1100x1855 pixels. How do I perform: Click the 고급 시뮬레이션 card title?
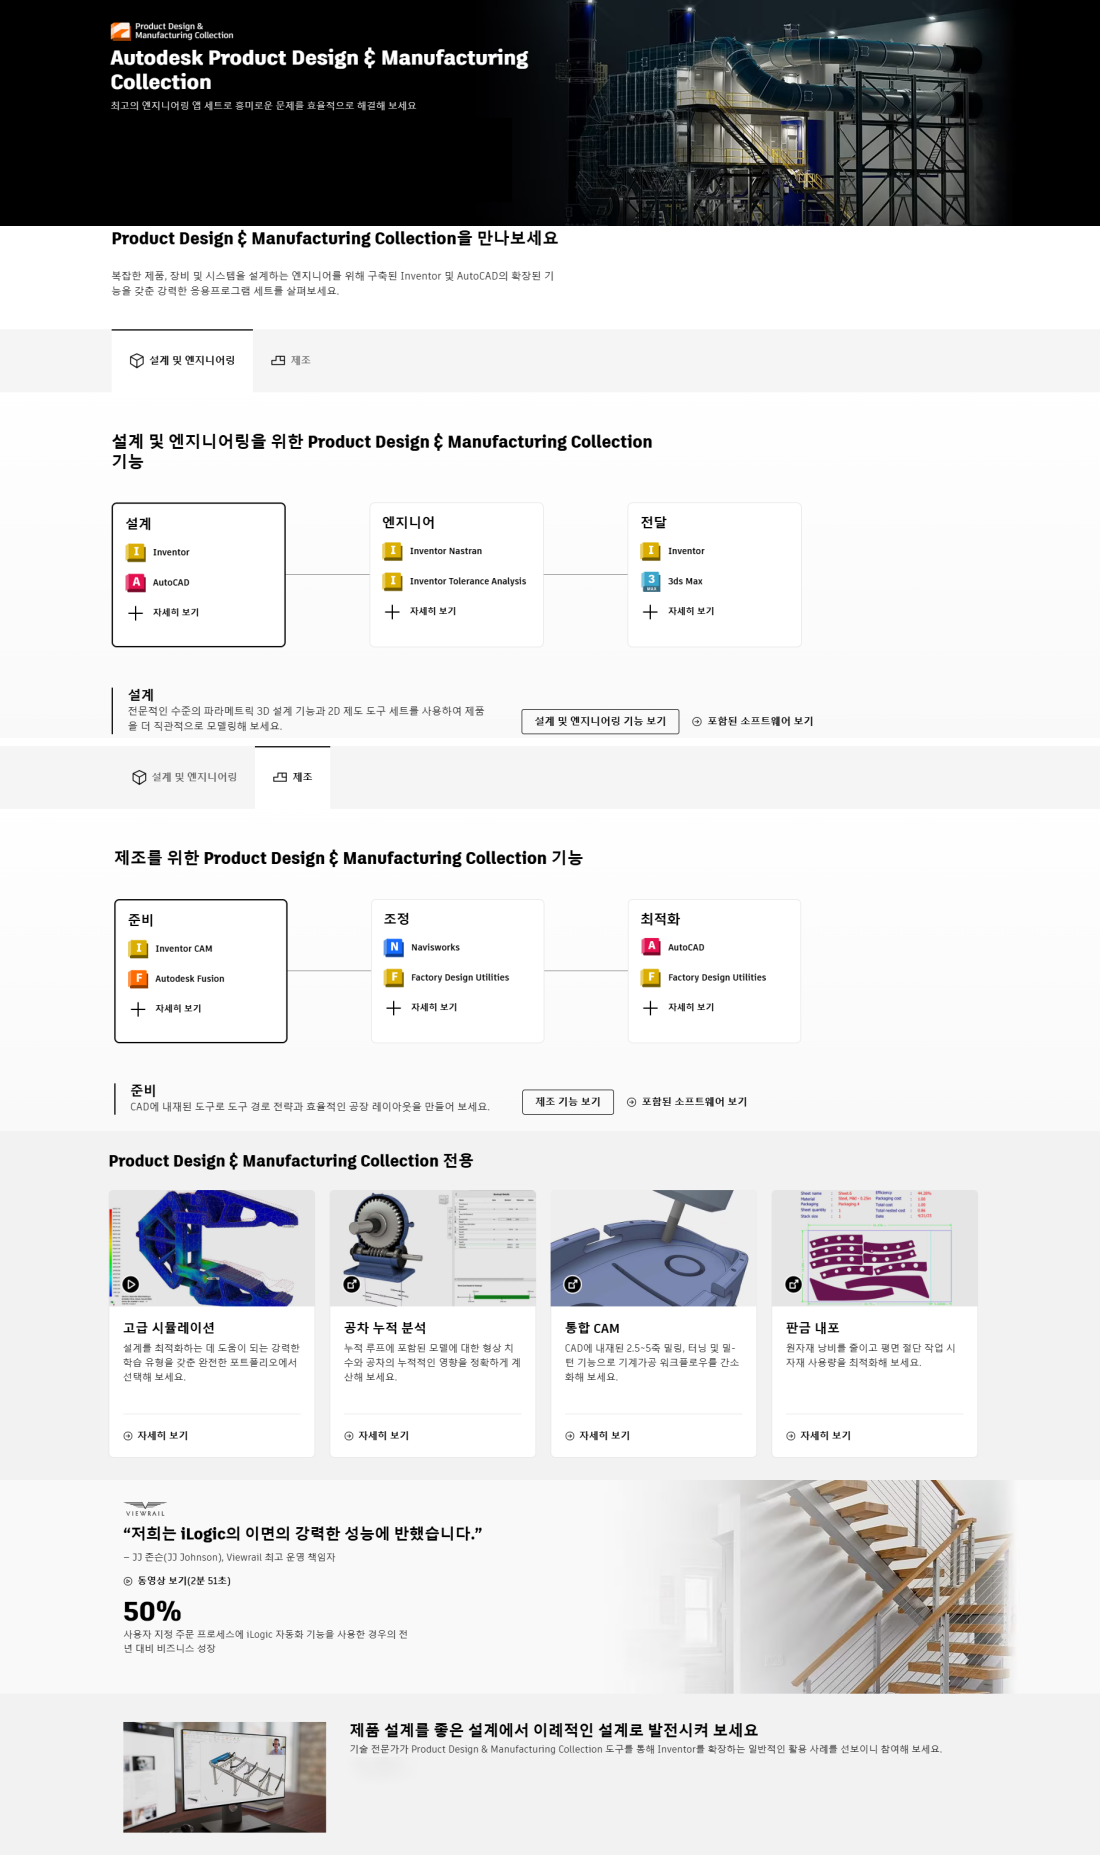(169, 1328)
